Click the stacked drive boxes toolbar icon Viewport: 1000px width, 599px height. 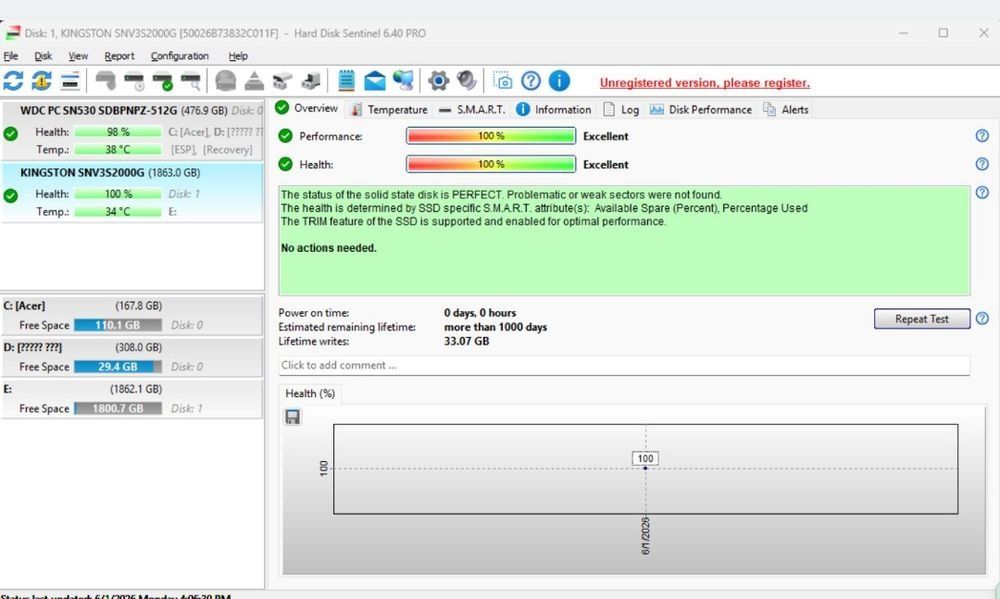[311, 81]
